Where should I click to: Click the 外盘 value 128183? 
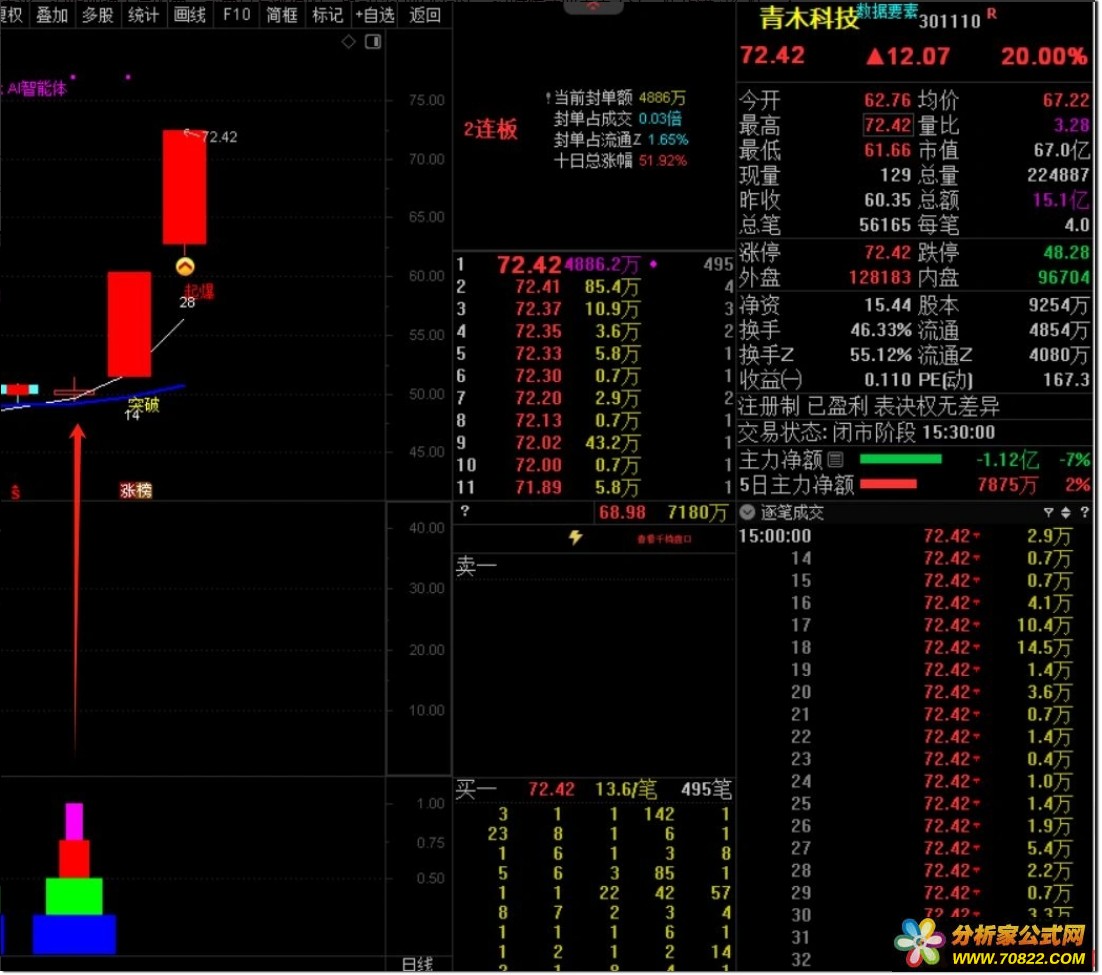[x=880, y=278]
